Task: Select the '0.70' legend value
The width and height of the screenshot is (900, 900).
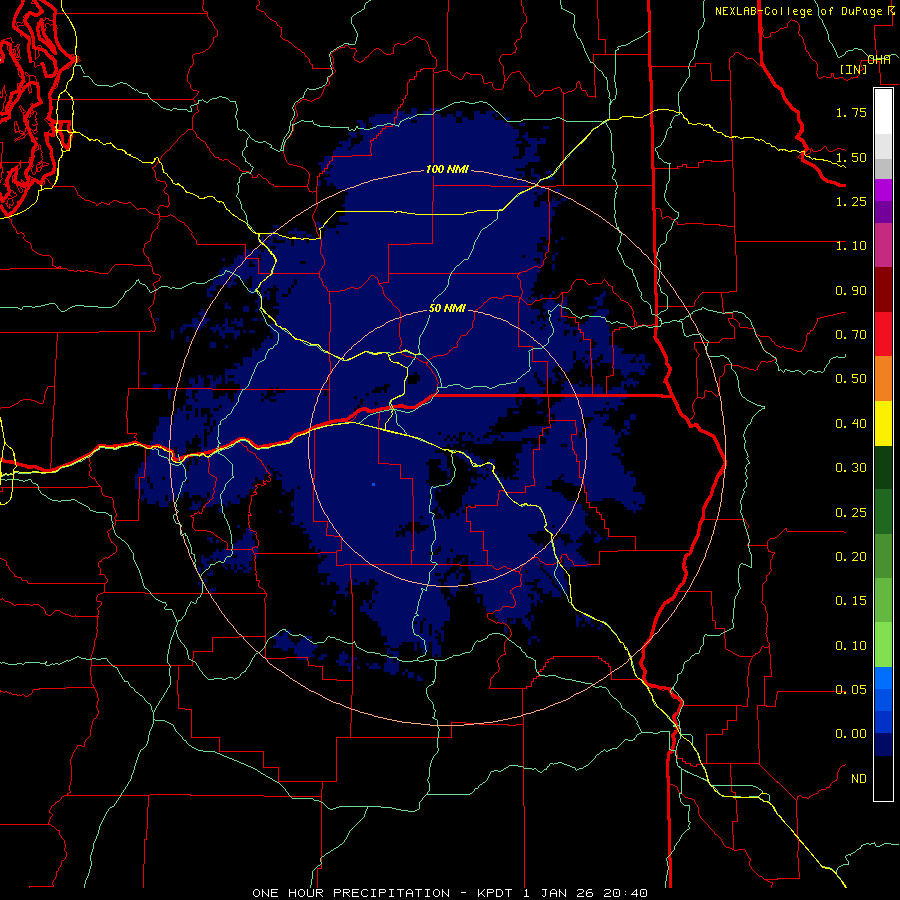Action: tap(851, 335)
